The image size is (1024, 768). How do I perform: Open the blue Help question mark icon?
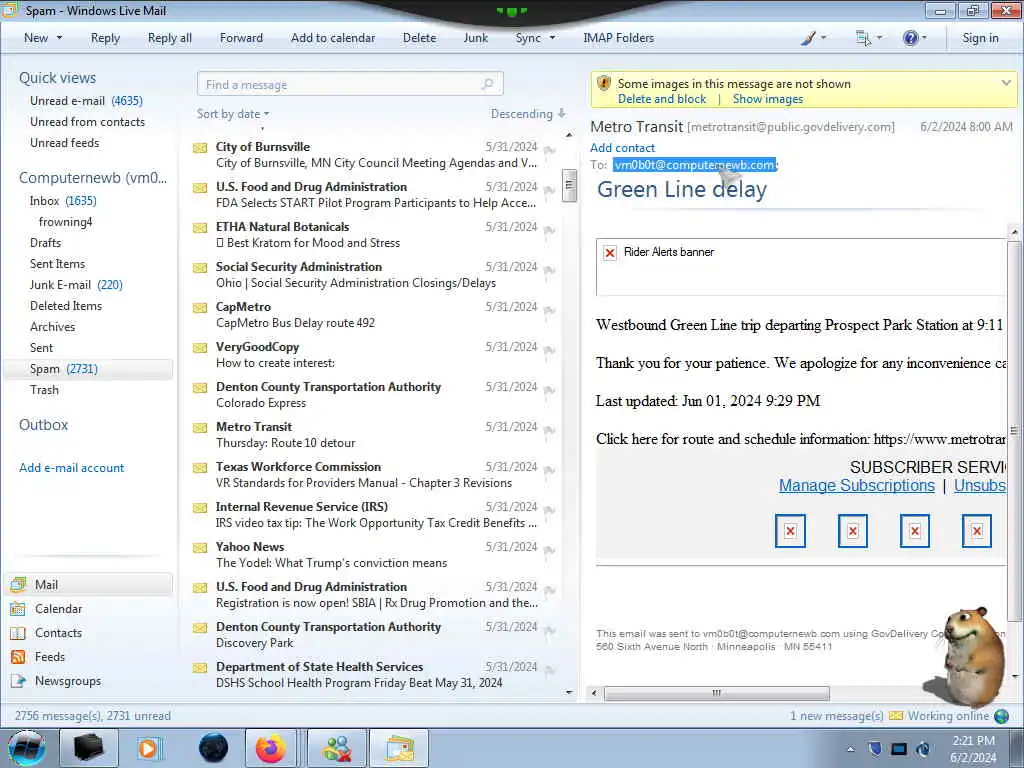(x=910, y=38)
